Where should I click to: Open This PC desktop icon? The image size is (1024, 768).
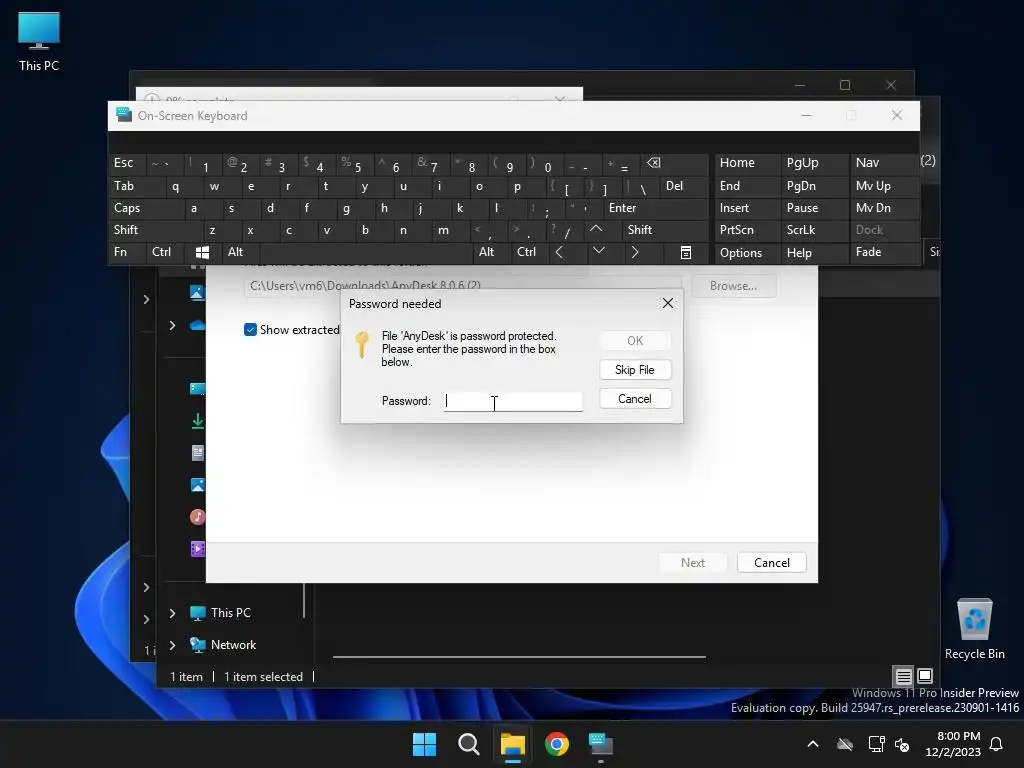(x=39, y=40)
